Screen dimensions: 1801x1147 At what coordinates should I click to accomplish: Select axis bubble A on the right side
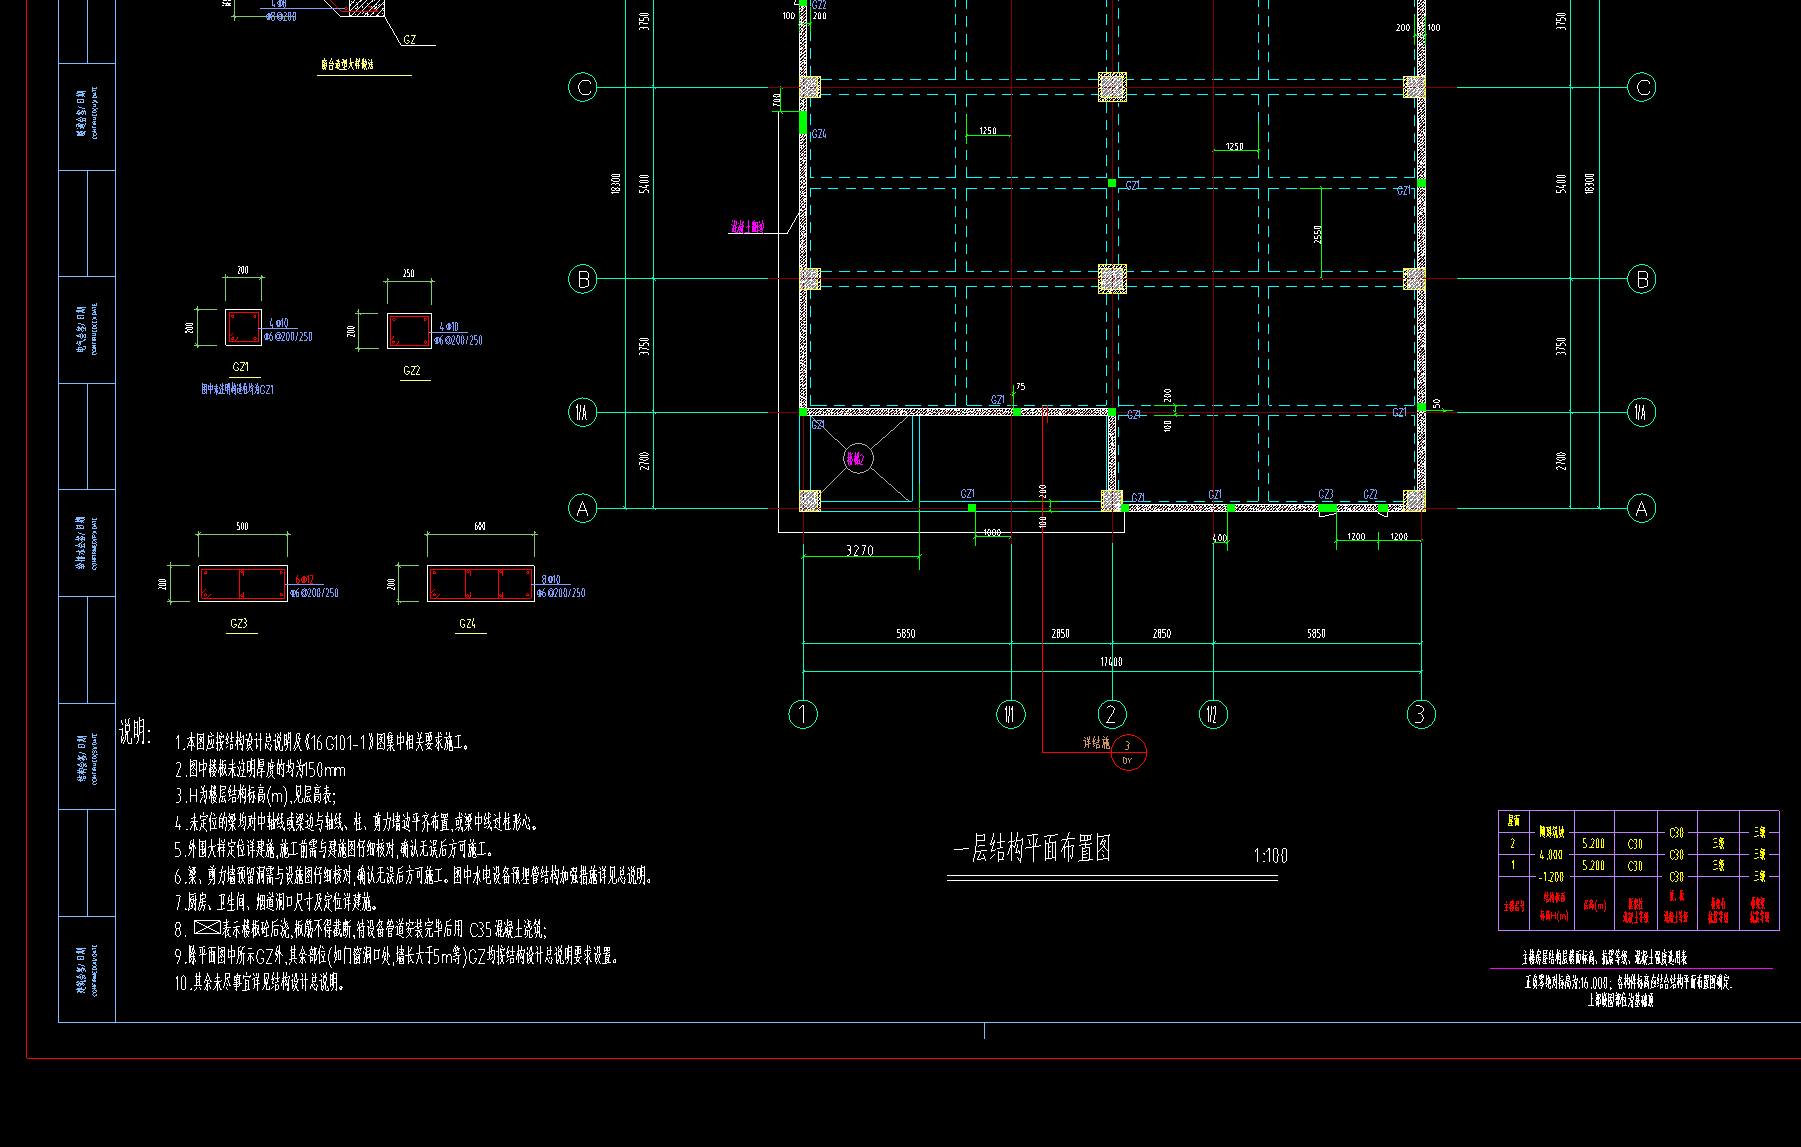click(1641, 509)
